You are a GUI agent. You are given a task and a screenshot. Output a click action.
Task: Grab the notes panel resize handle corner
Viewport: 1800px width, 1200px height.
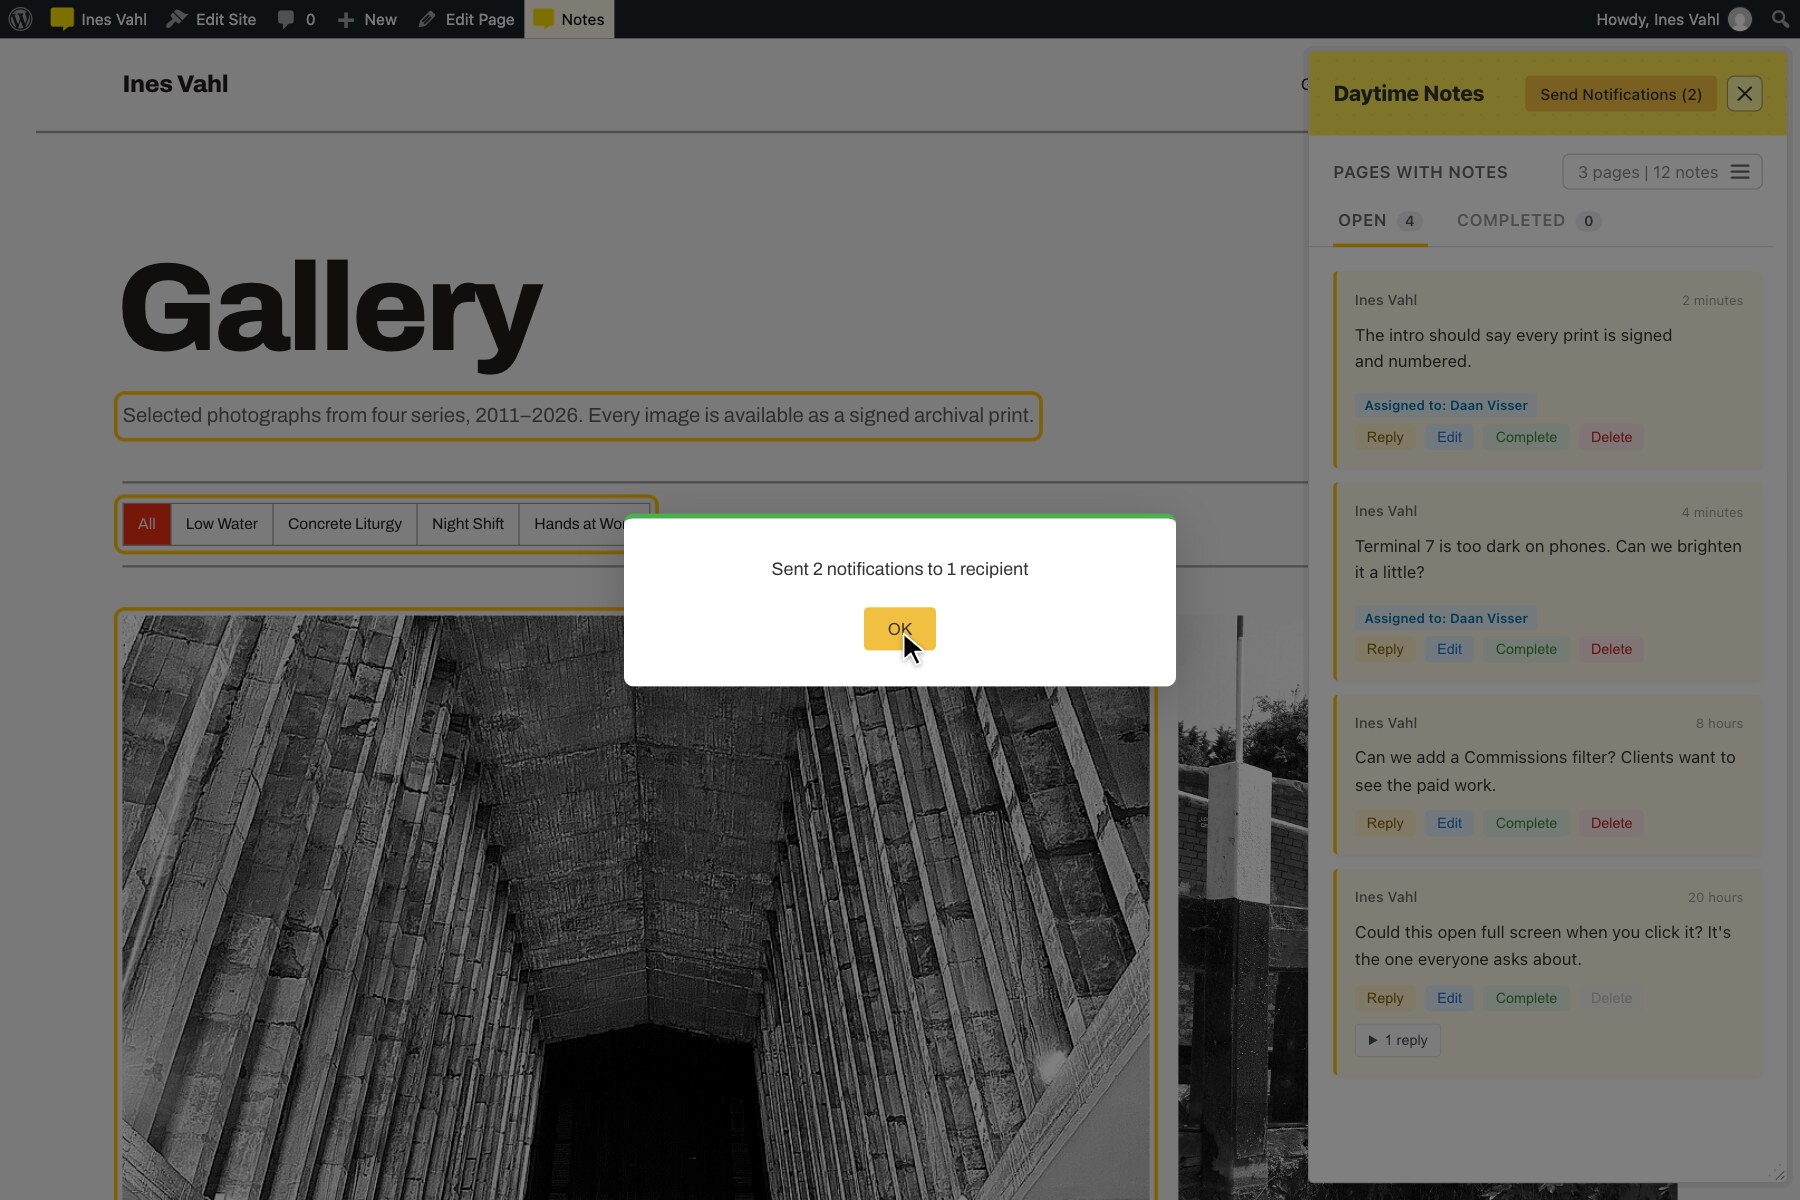pyautogui.click(x=1778, y=1174)
